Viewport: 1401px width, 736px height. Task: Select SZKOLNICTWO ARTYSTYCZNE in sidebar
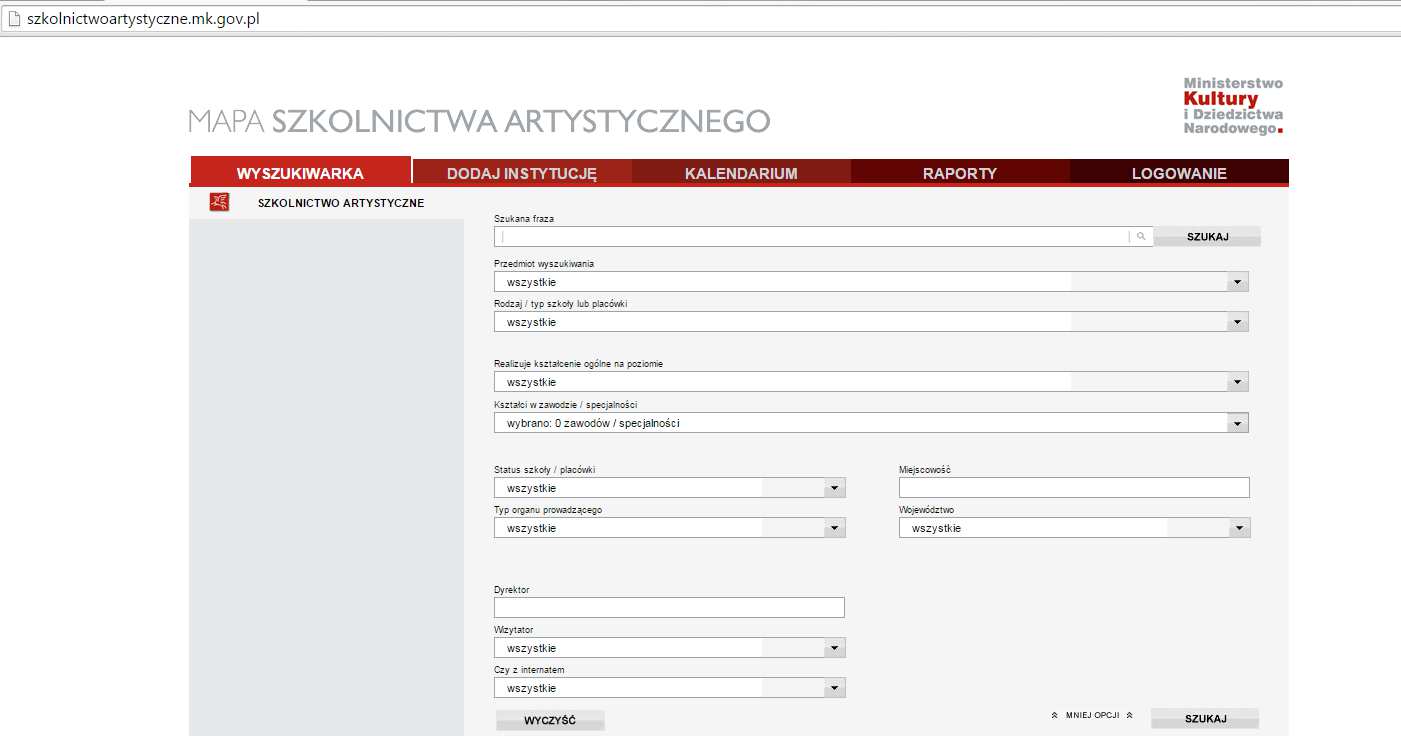[x=341, y=203]
